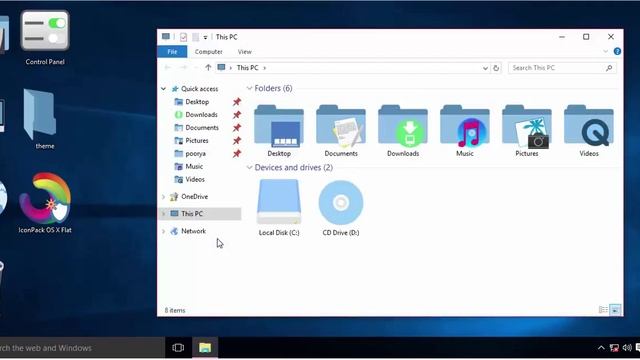Select Videos in navigation sidebar

coord(195,180)
